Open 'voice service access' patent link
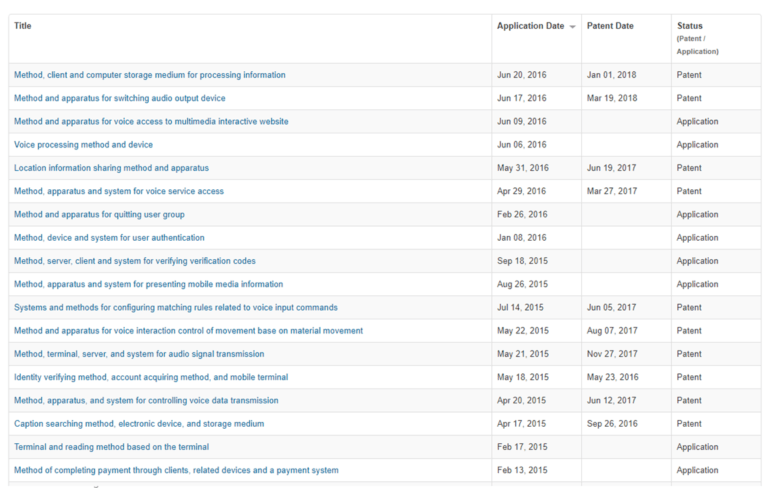Viewport: 768px width, 488px height. (119, 191)
